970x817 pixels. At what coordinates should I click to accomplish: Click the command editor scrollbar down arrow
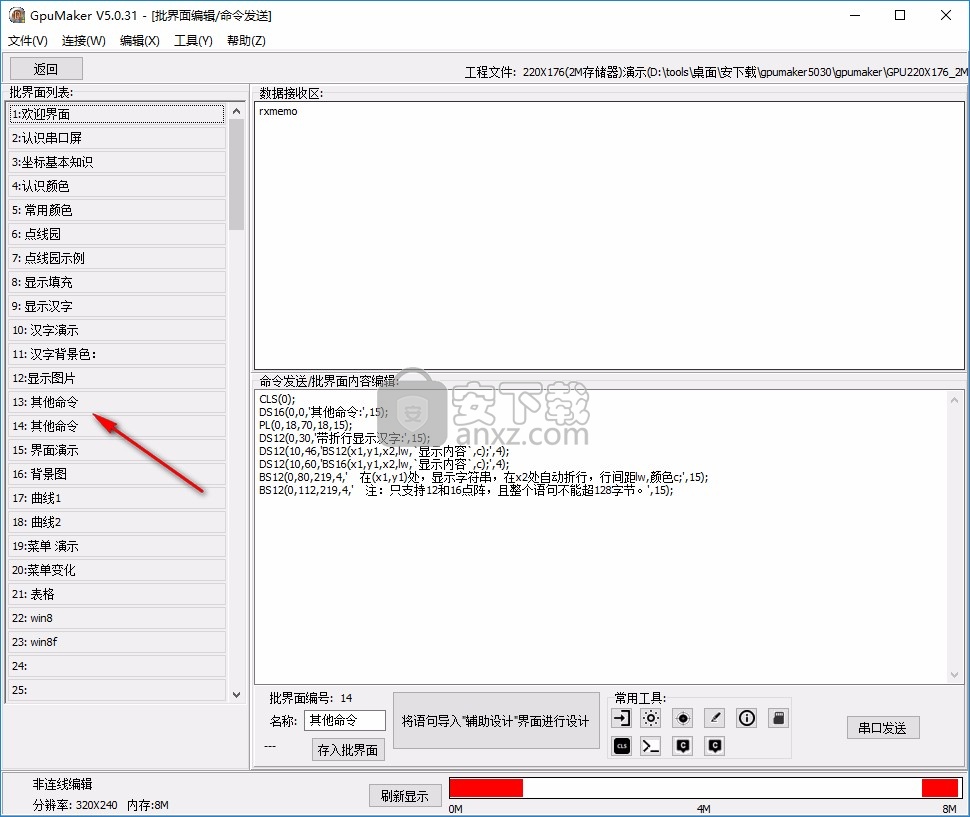click(955, 675)
